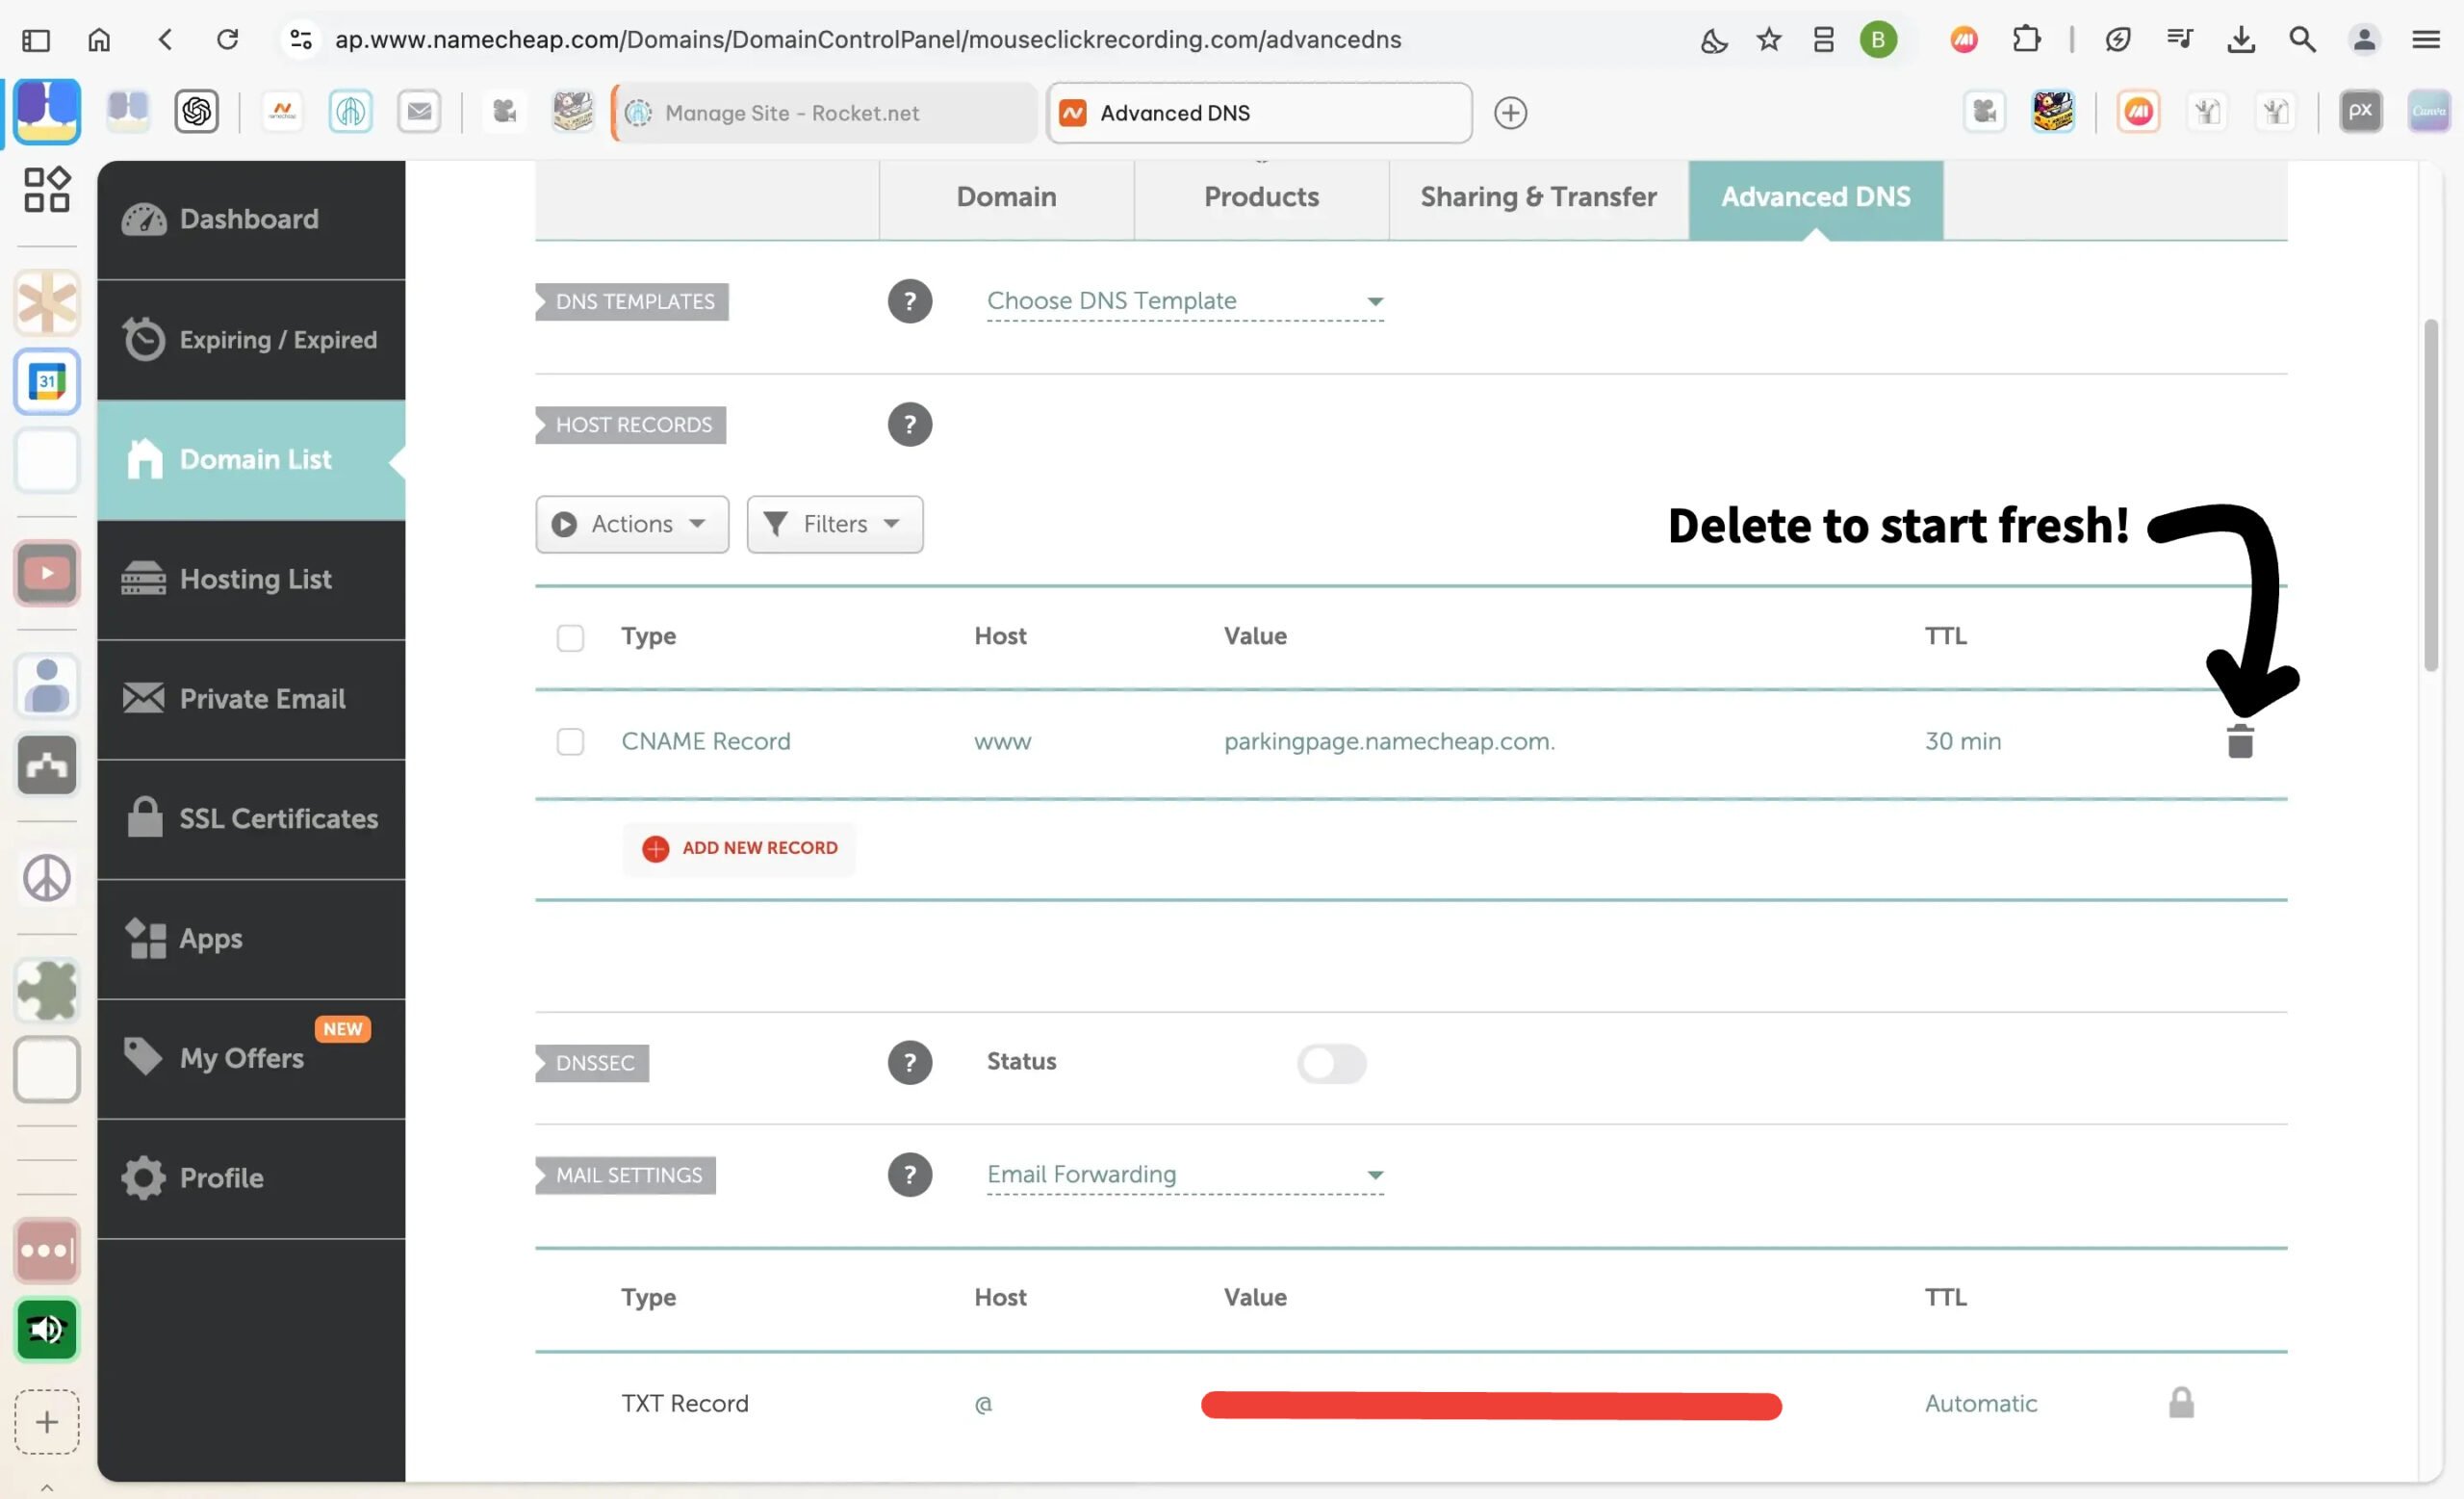Click the page vertical scrollbar

(x=2431, y=495)
